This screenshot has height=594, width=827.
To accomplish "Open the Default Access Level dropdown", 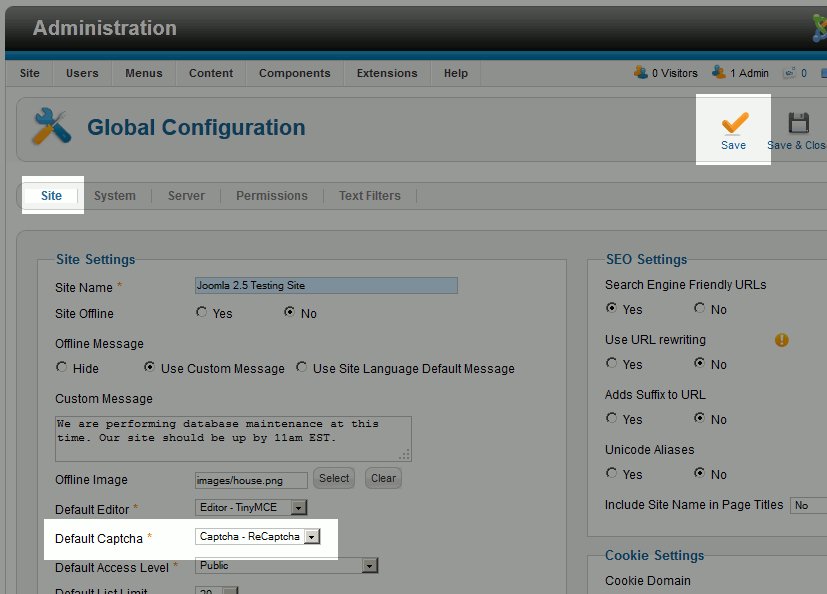I will 369,566.
